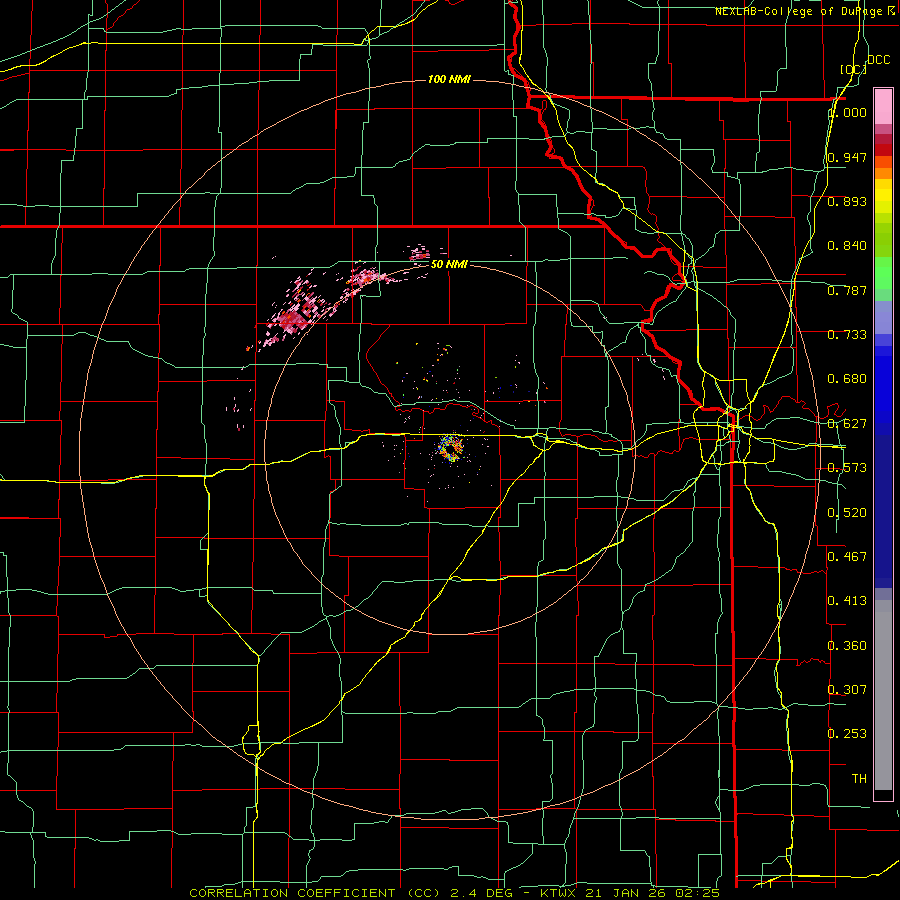Click the Correlation Coefficient KTWX caption at the bottom
The height and width of the screenshot is (900, 900).
click(454, 893)
